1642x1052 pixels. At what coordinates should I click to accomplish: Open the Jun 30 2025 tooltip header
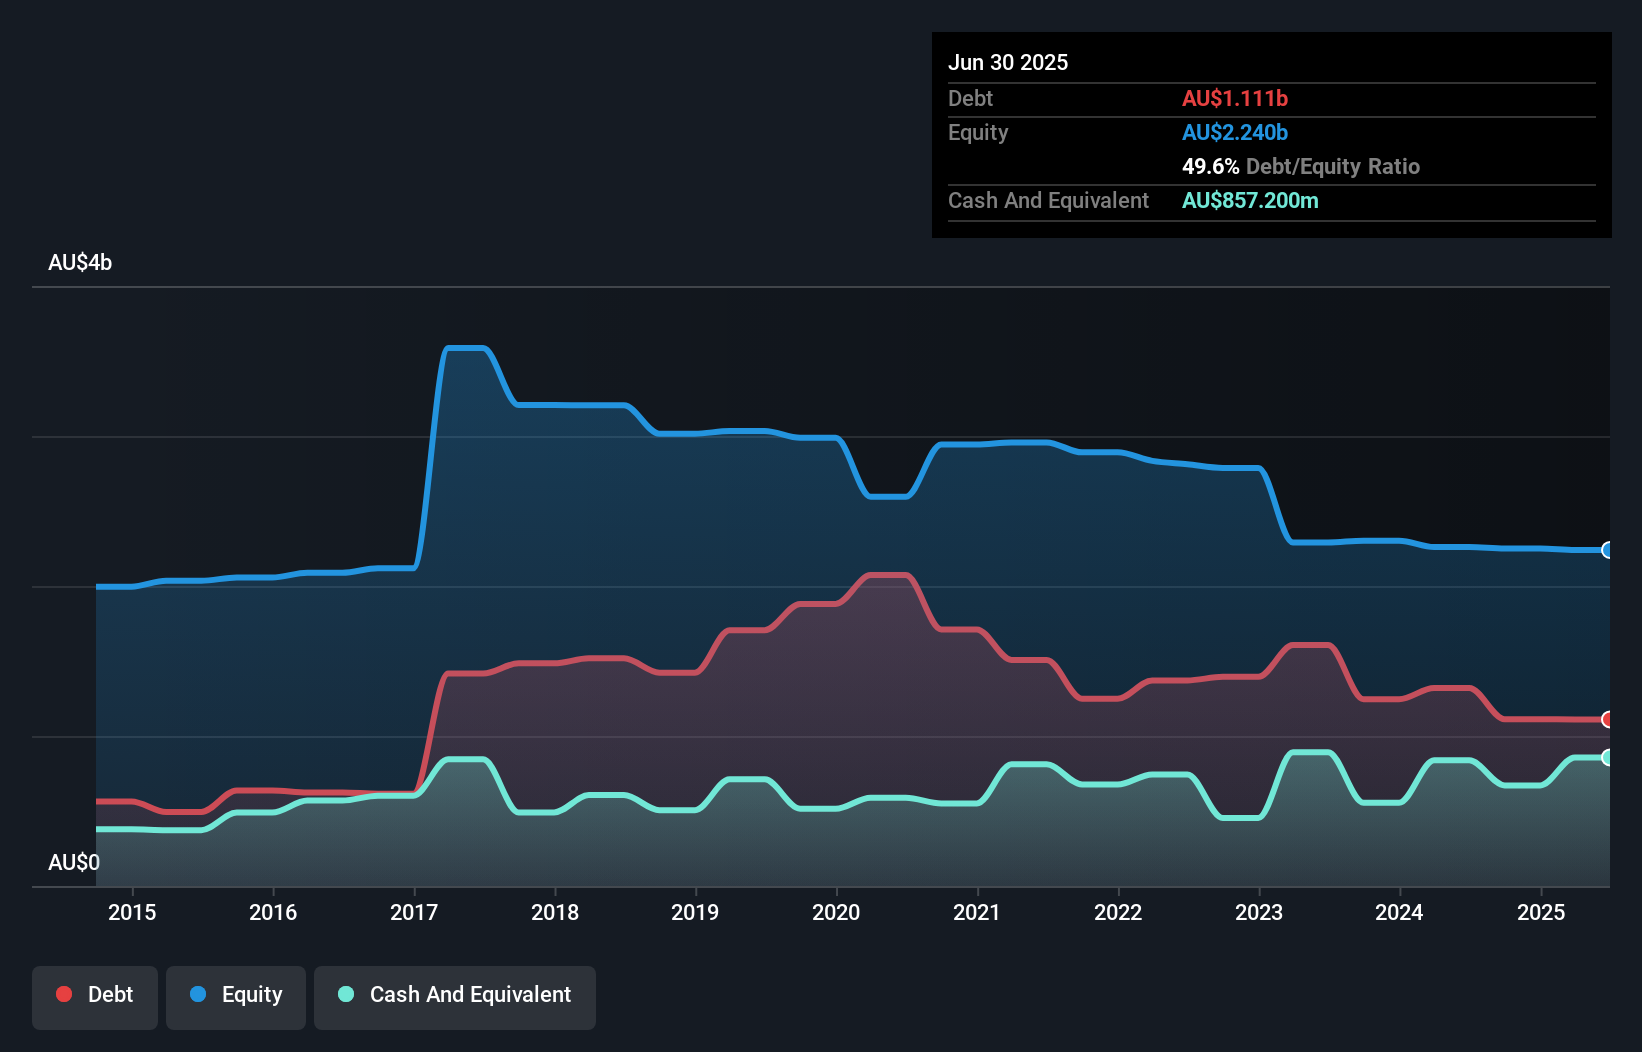pos(1008,62)
